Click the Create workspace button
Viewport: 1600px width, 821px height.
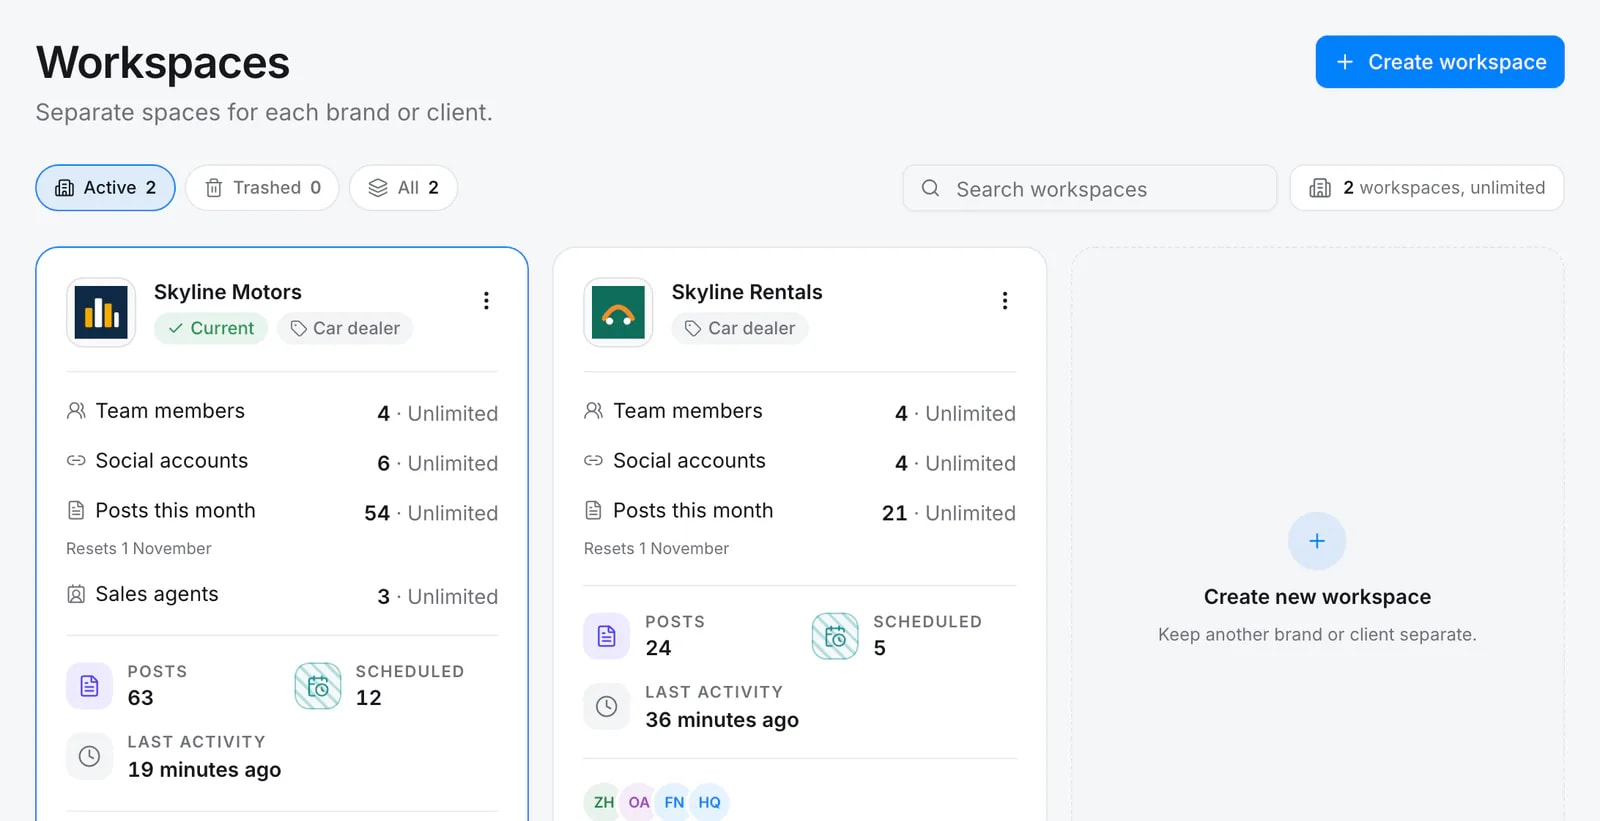tap(1440, 62)
